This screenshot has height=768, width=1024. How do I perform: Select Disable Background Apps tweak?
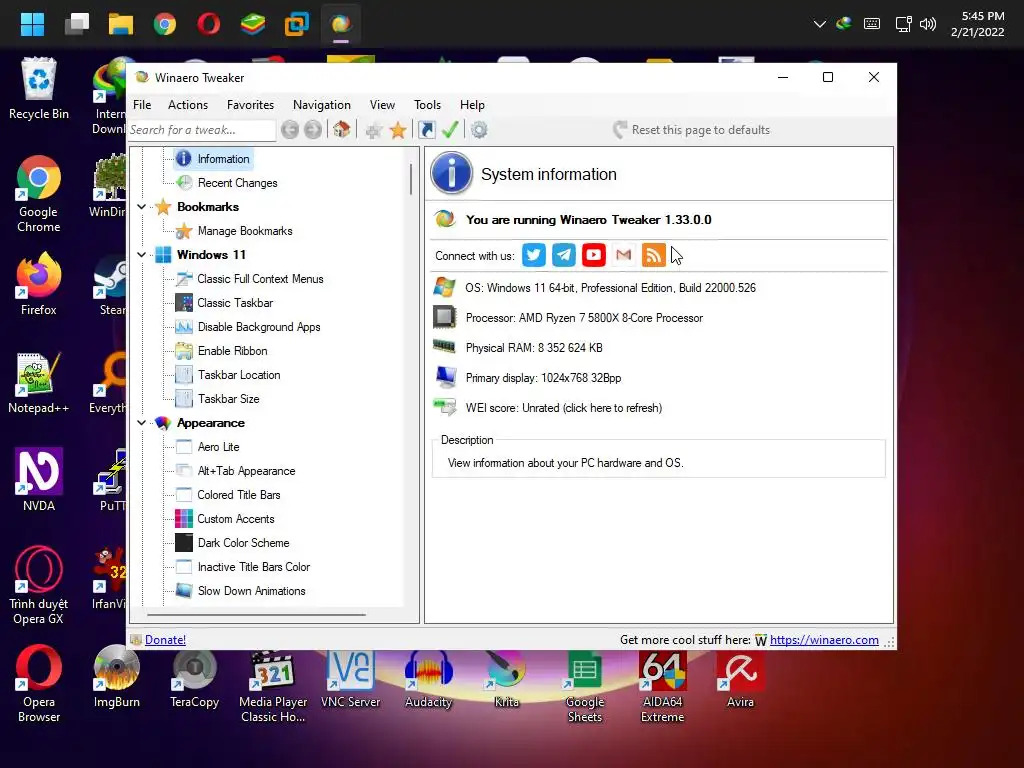click(x=259, y=327)
